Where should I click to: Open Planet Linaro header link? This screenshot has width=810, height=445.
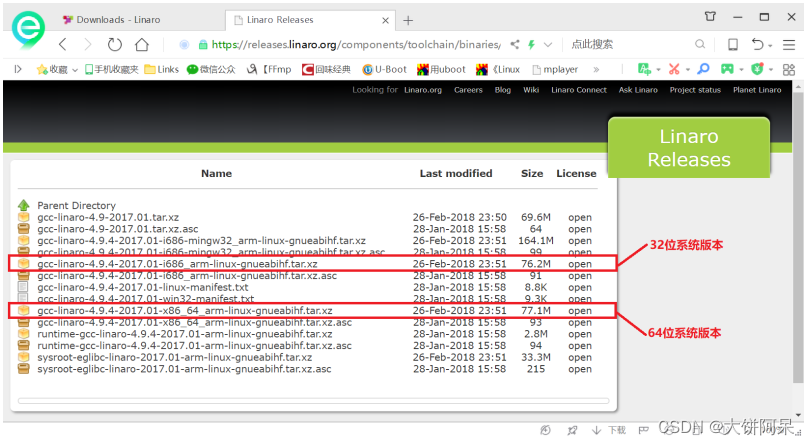click(757, 90)
